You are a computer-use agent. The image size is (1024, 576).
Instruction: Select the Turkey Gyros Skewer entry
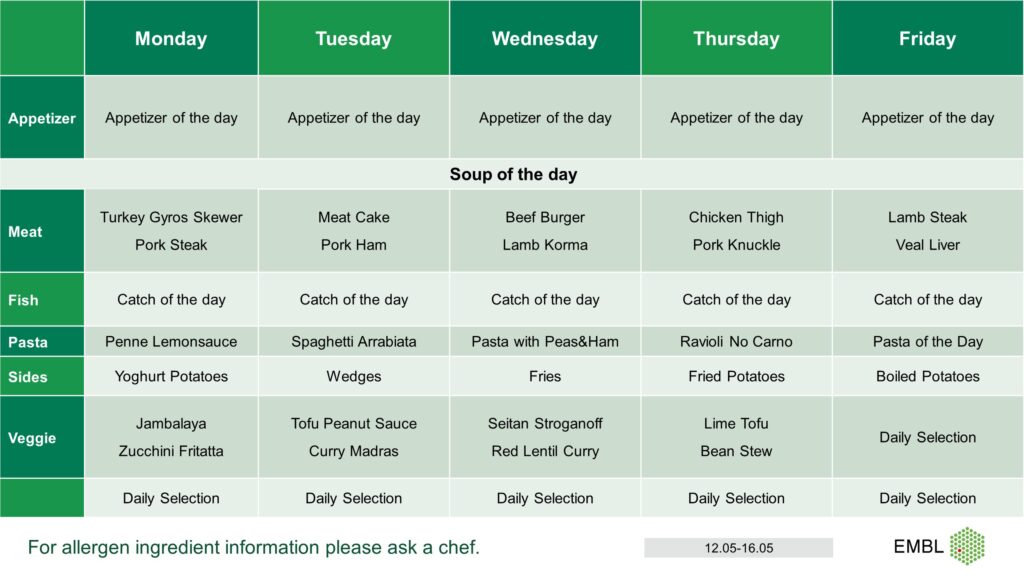click(x=171, y=217)
